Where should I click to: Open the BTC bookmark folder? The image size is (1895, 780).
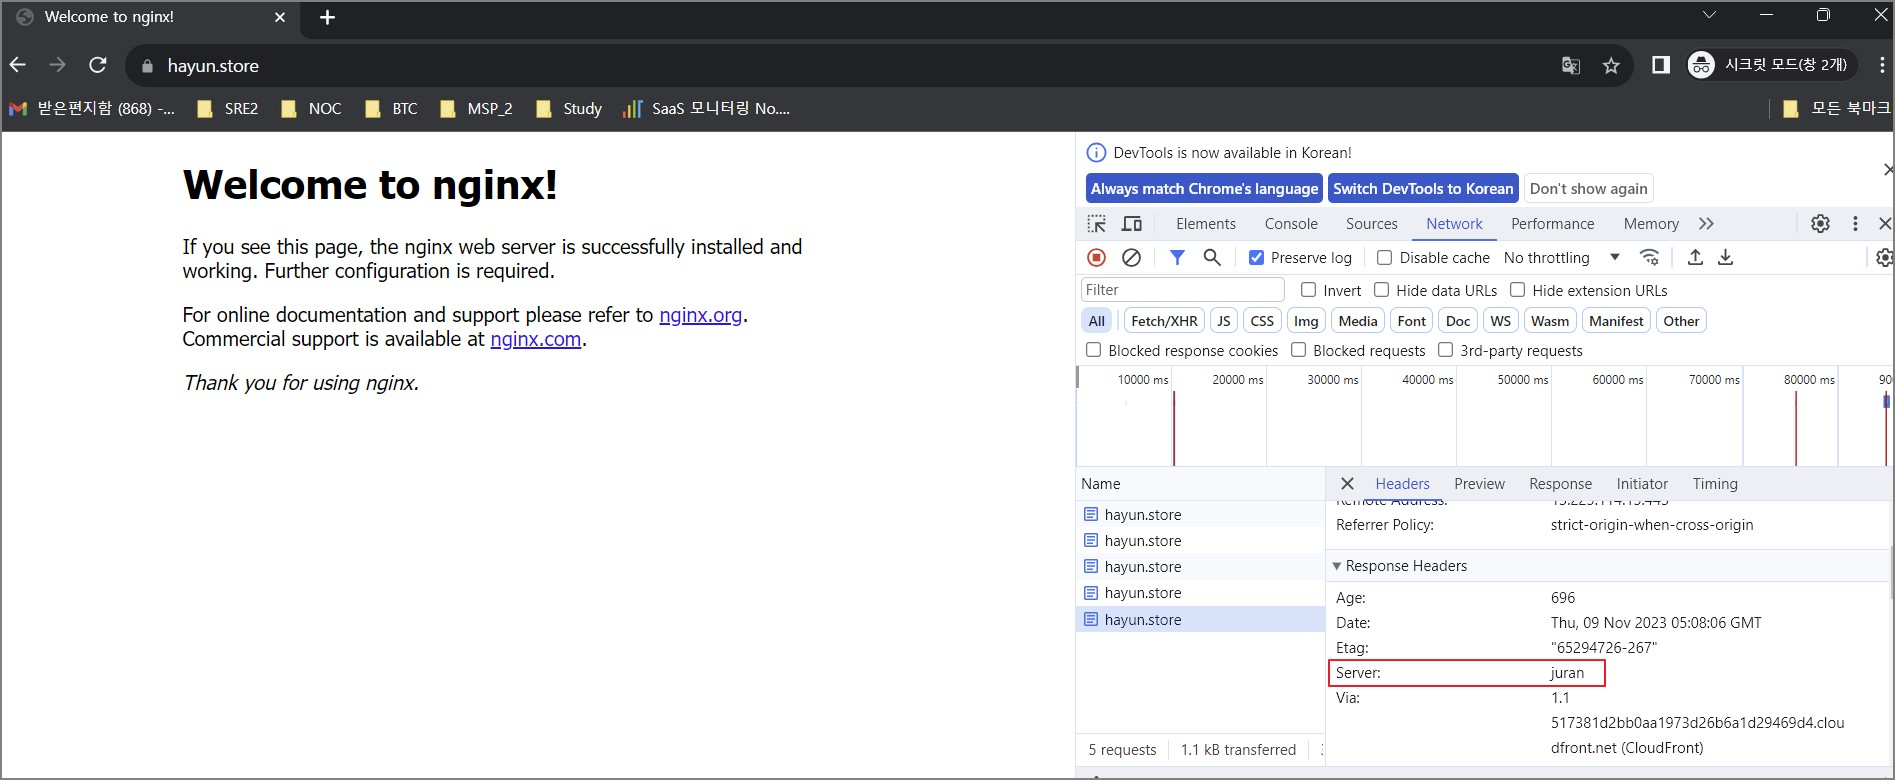pos(392,108)
